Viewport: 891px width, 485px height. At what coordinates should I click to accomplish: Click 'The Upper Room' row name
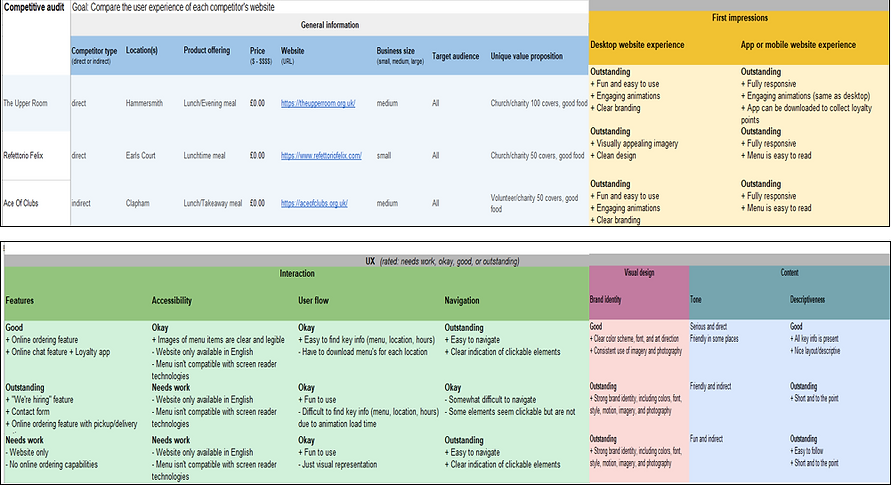pyautogui.click(x=26, y=103)
